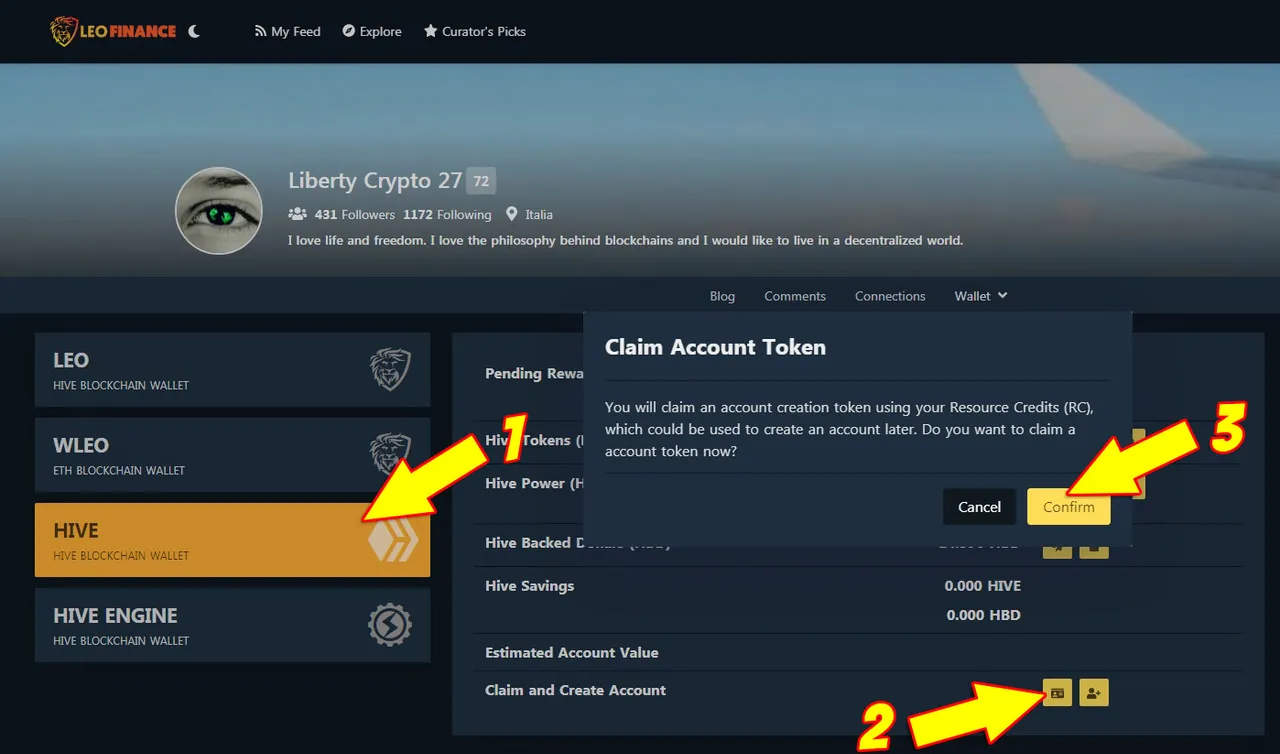The image size is (1280, 754).
Task: Go to the Explore page
Action: tap(372, 31)
